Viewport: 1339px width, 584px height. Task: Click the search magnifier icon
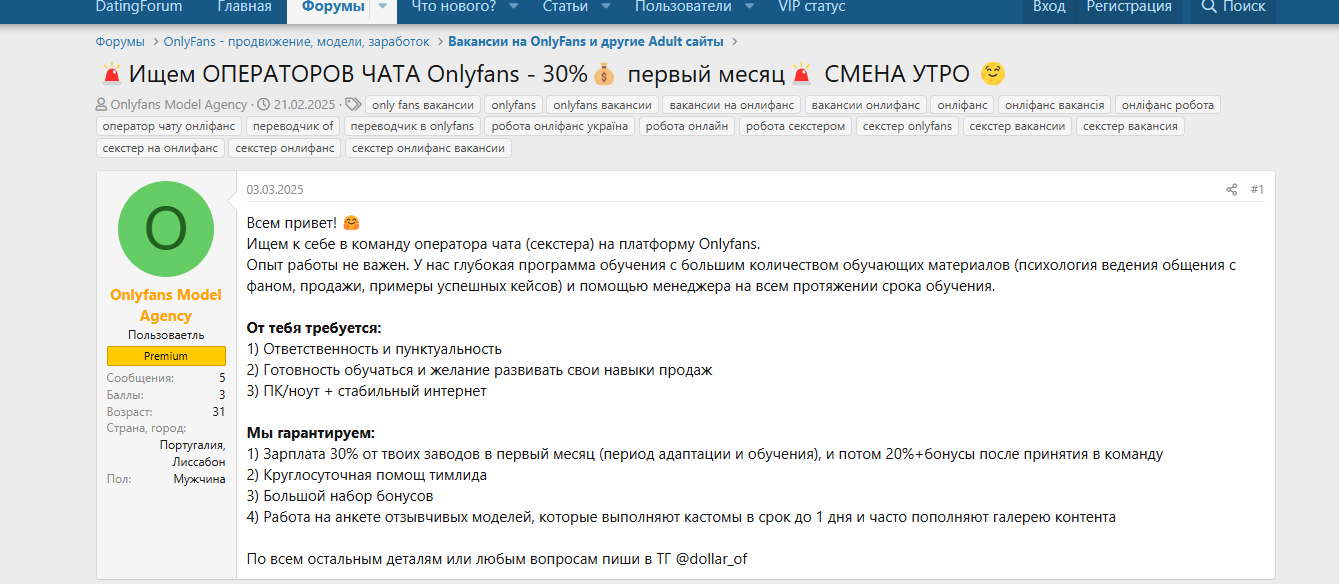(1208, 7)
